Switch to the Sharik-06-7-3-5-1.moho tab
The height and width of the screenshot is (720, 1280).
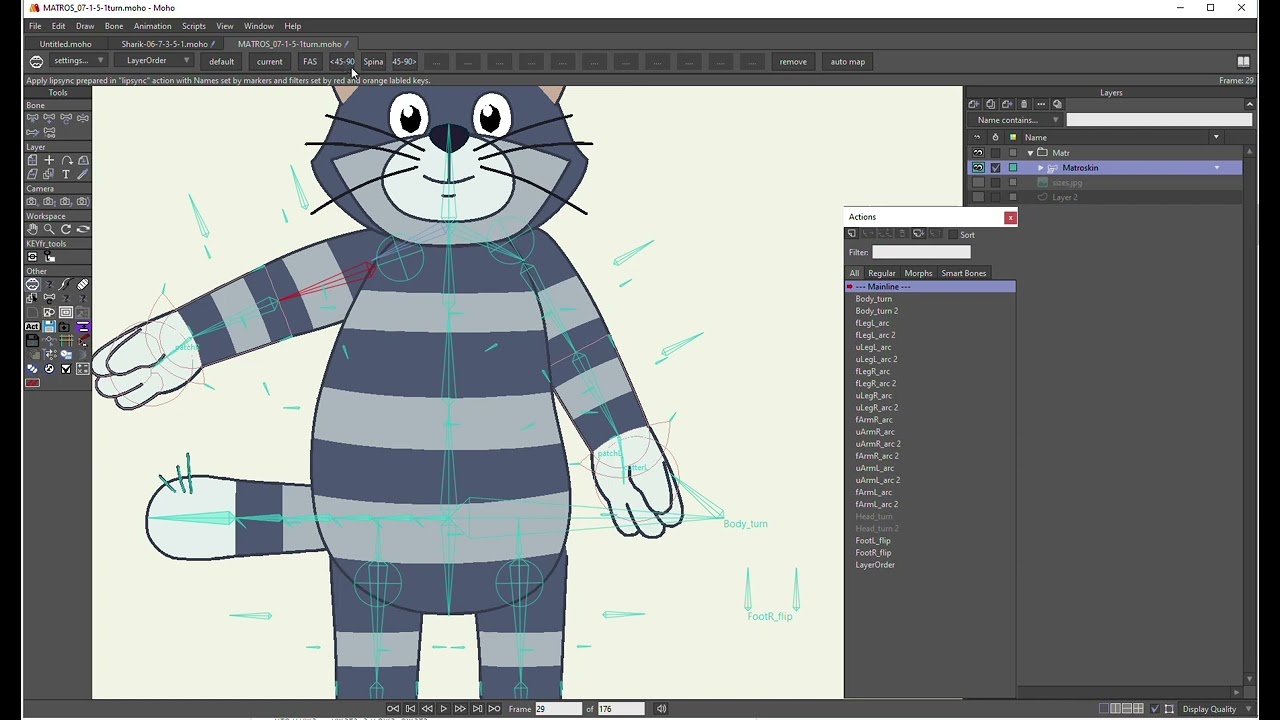tap(165, 44)
